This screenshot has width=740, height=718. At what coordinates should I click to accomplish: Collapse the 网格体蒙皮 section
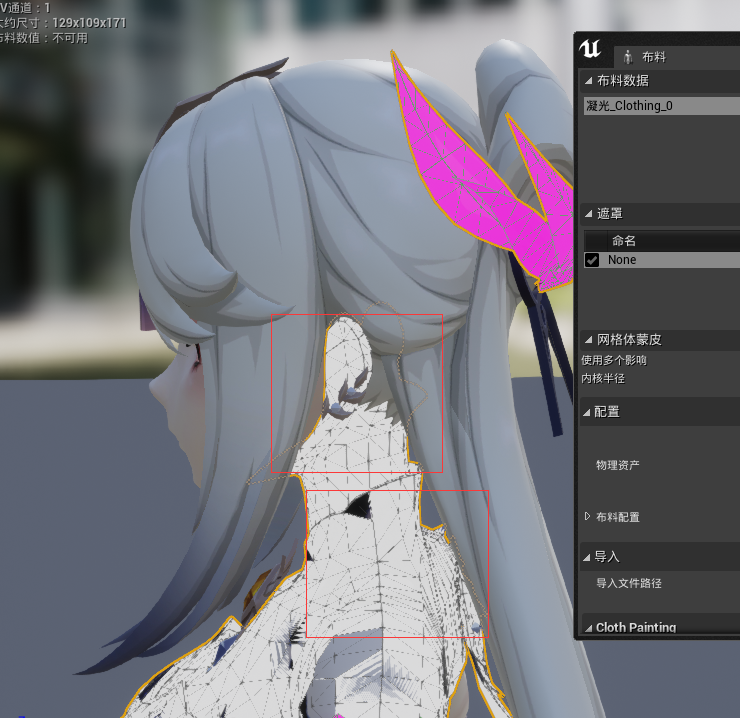click(x=589, y=339)
